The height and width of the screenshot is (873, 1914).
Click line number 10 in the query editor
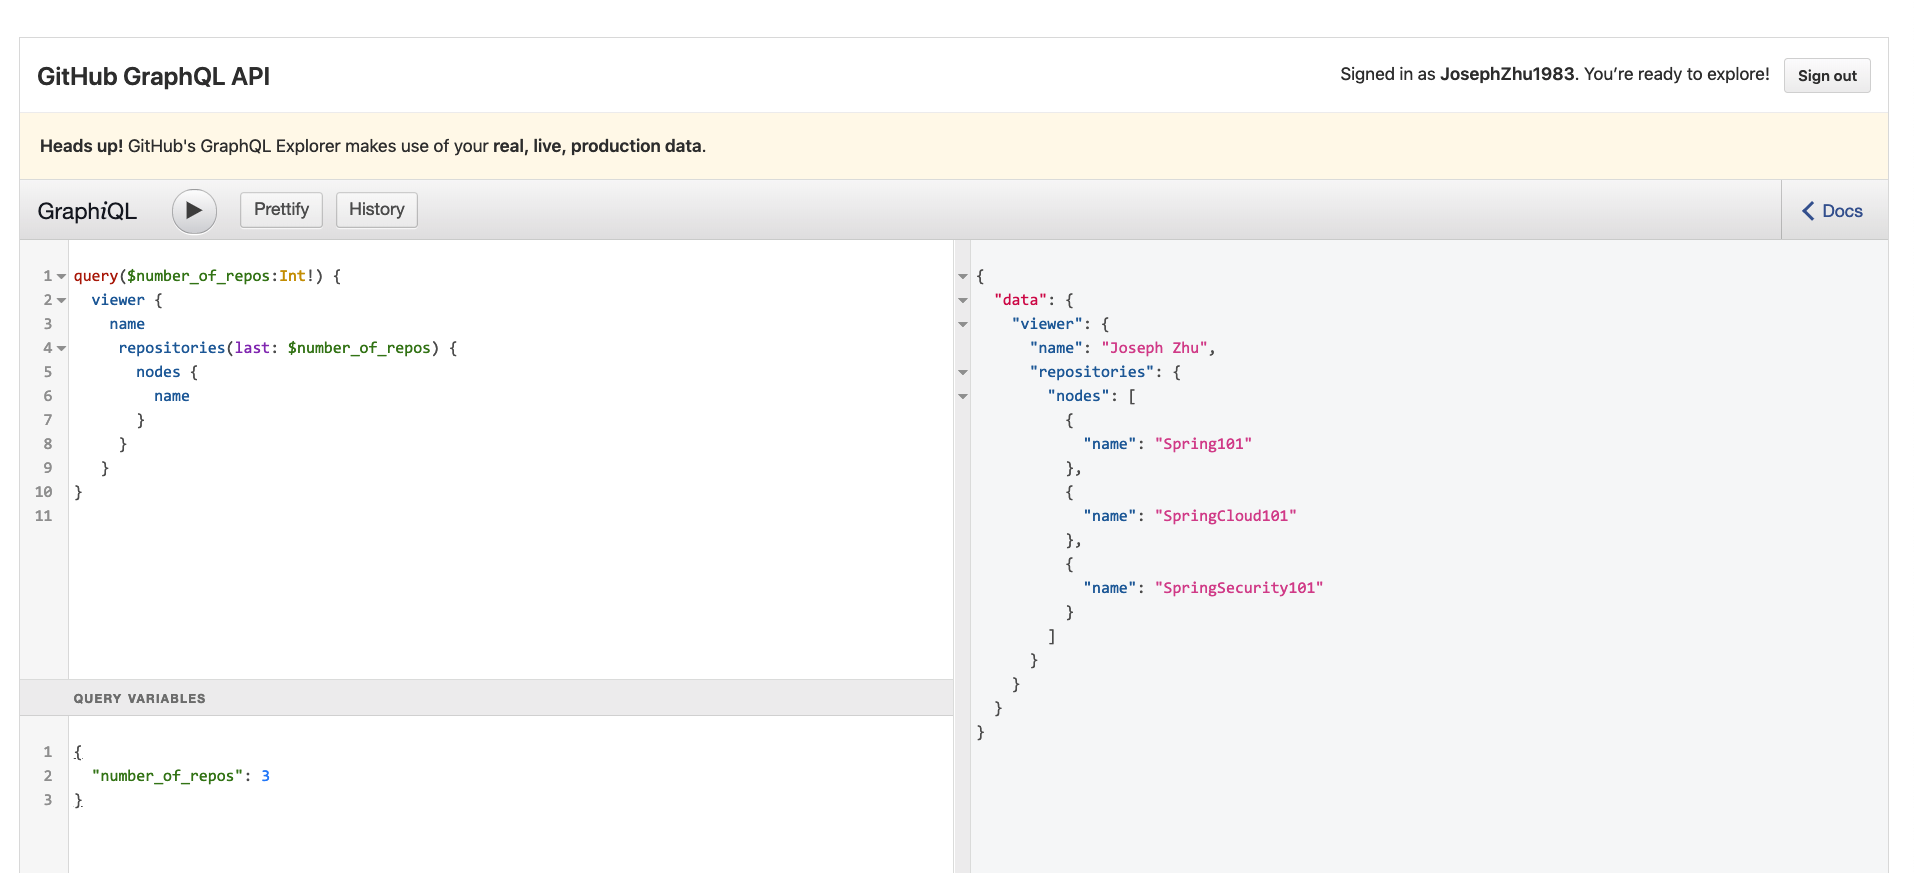[x=43, y=492]
